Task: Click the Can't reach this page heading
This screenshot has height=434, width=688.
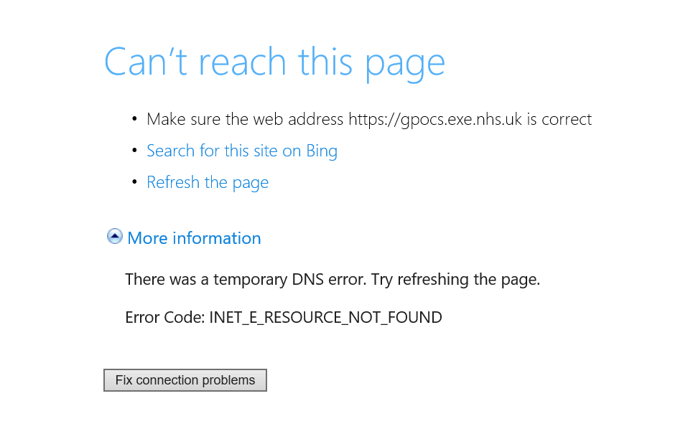Action: tap(275, 63)
